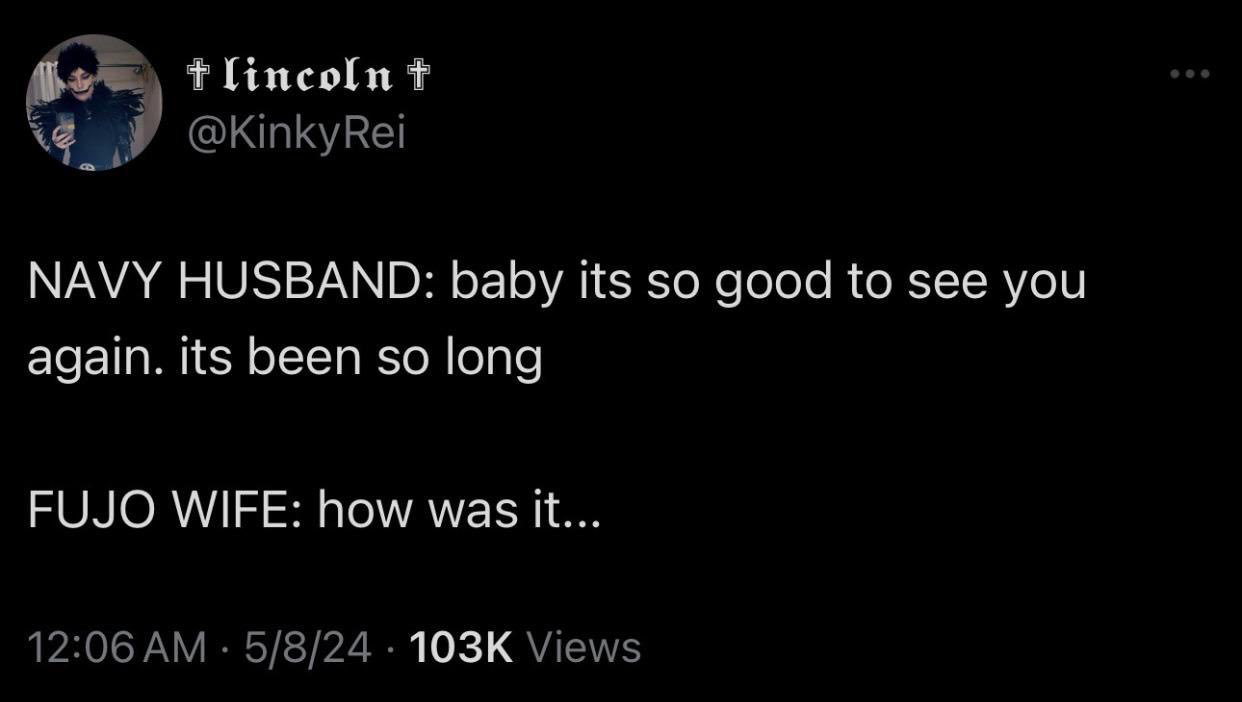Click the 12:06 AM timestamp

pyautogui.click(x=116, y=647)
